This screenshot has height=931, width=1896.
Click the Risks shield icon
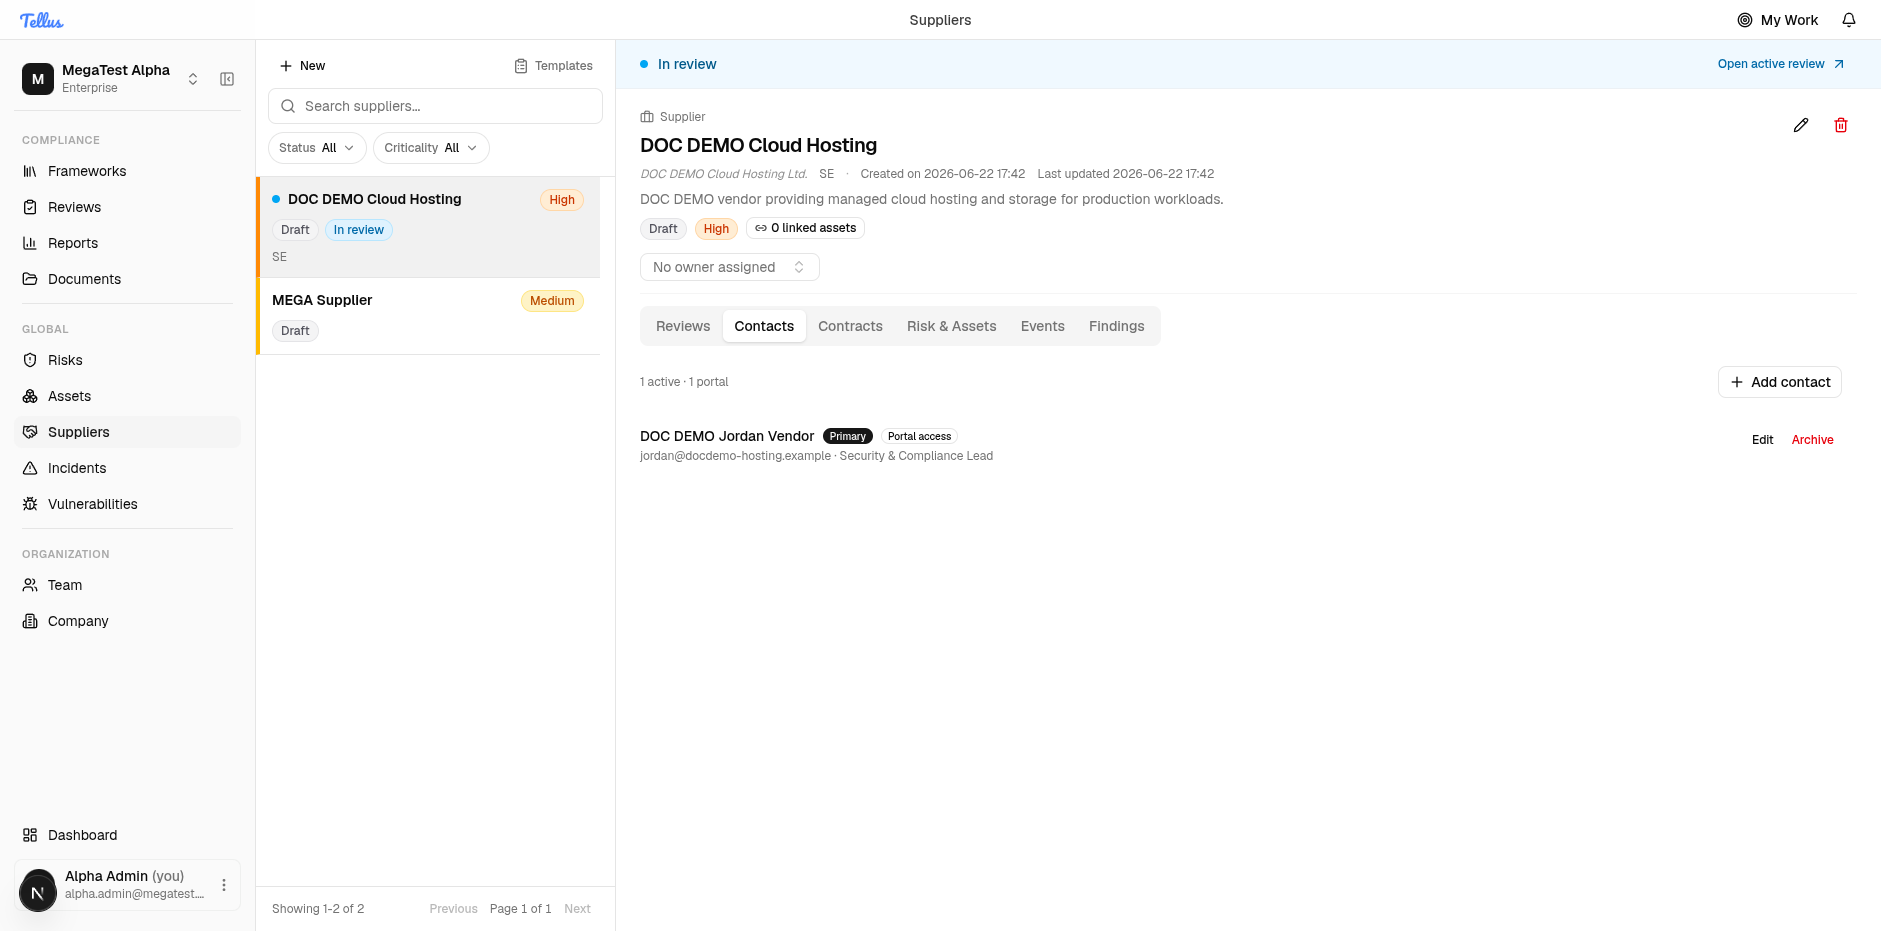(30, 360)
